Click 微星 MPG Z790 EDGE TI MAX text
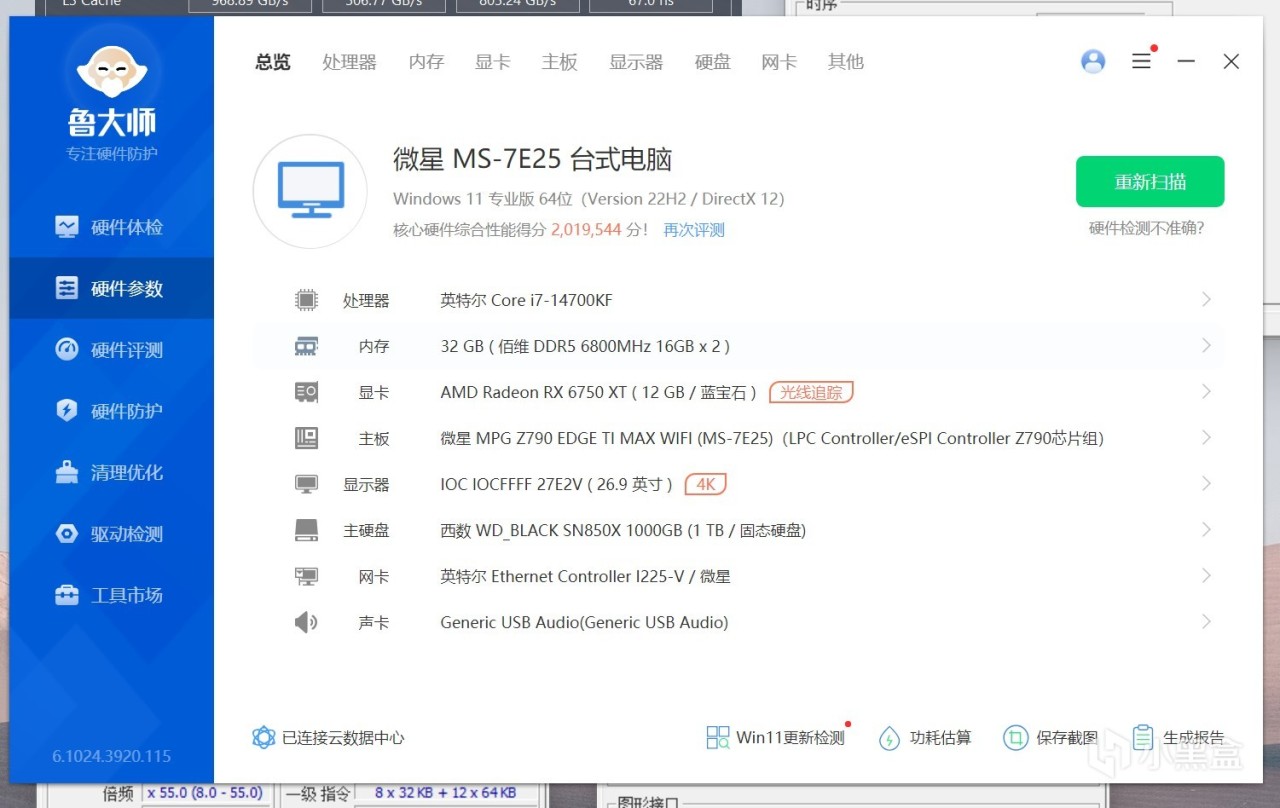 pos(772,438)
